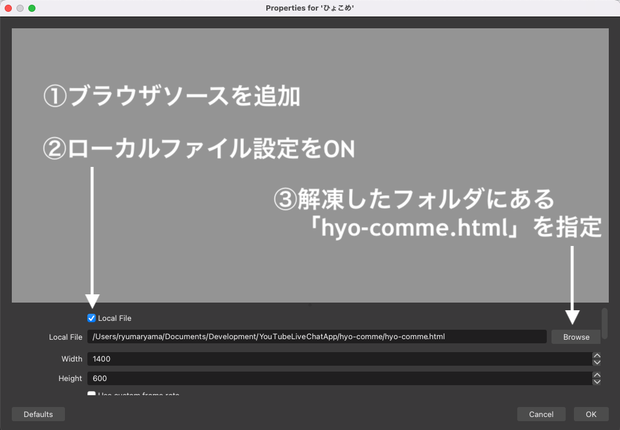Click the properties panel vertical scrollbar
Viewport: 620px width, 430px height.
coord(604,324)
